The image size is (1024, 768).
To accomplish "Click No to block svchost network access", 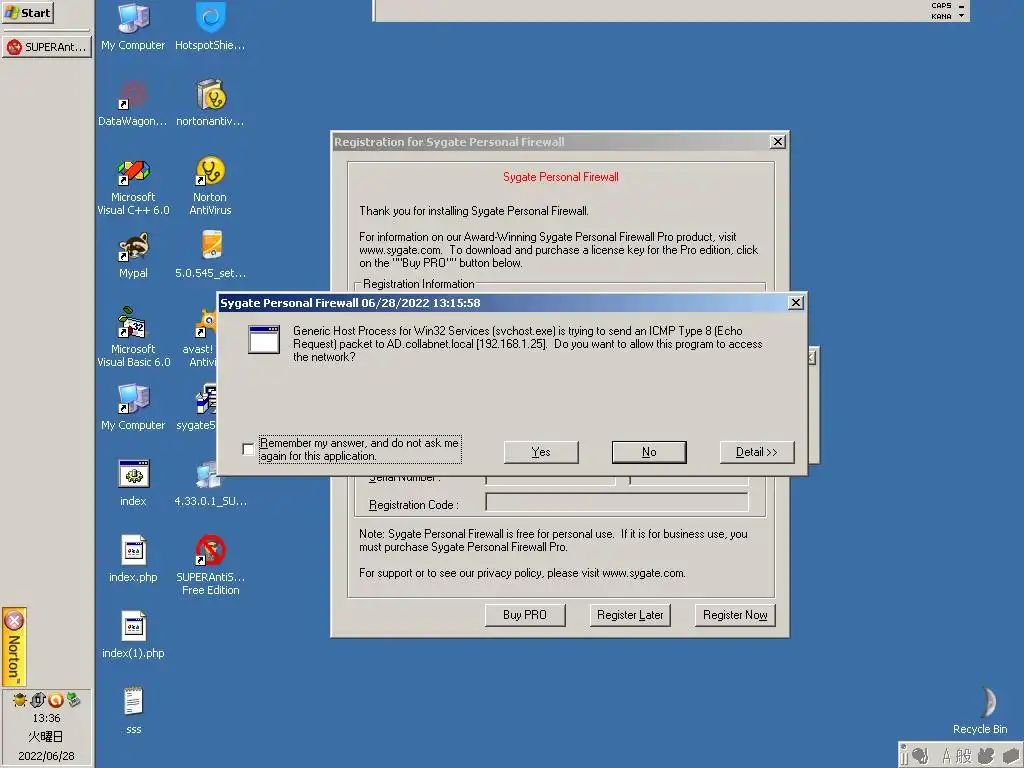I will [649, 452].
